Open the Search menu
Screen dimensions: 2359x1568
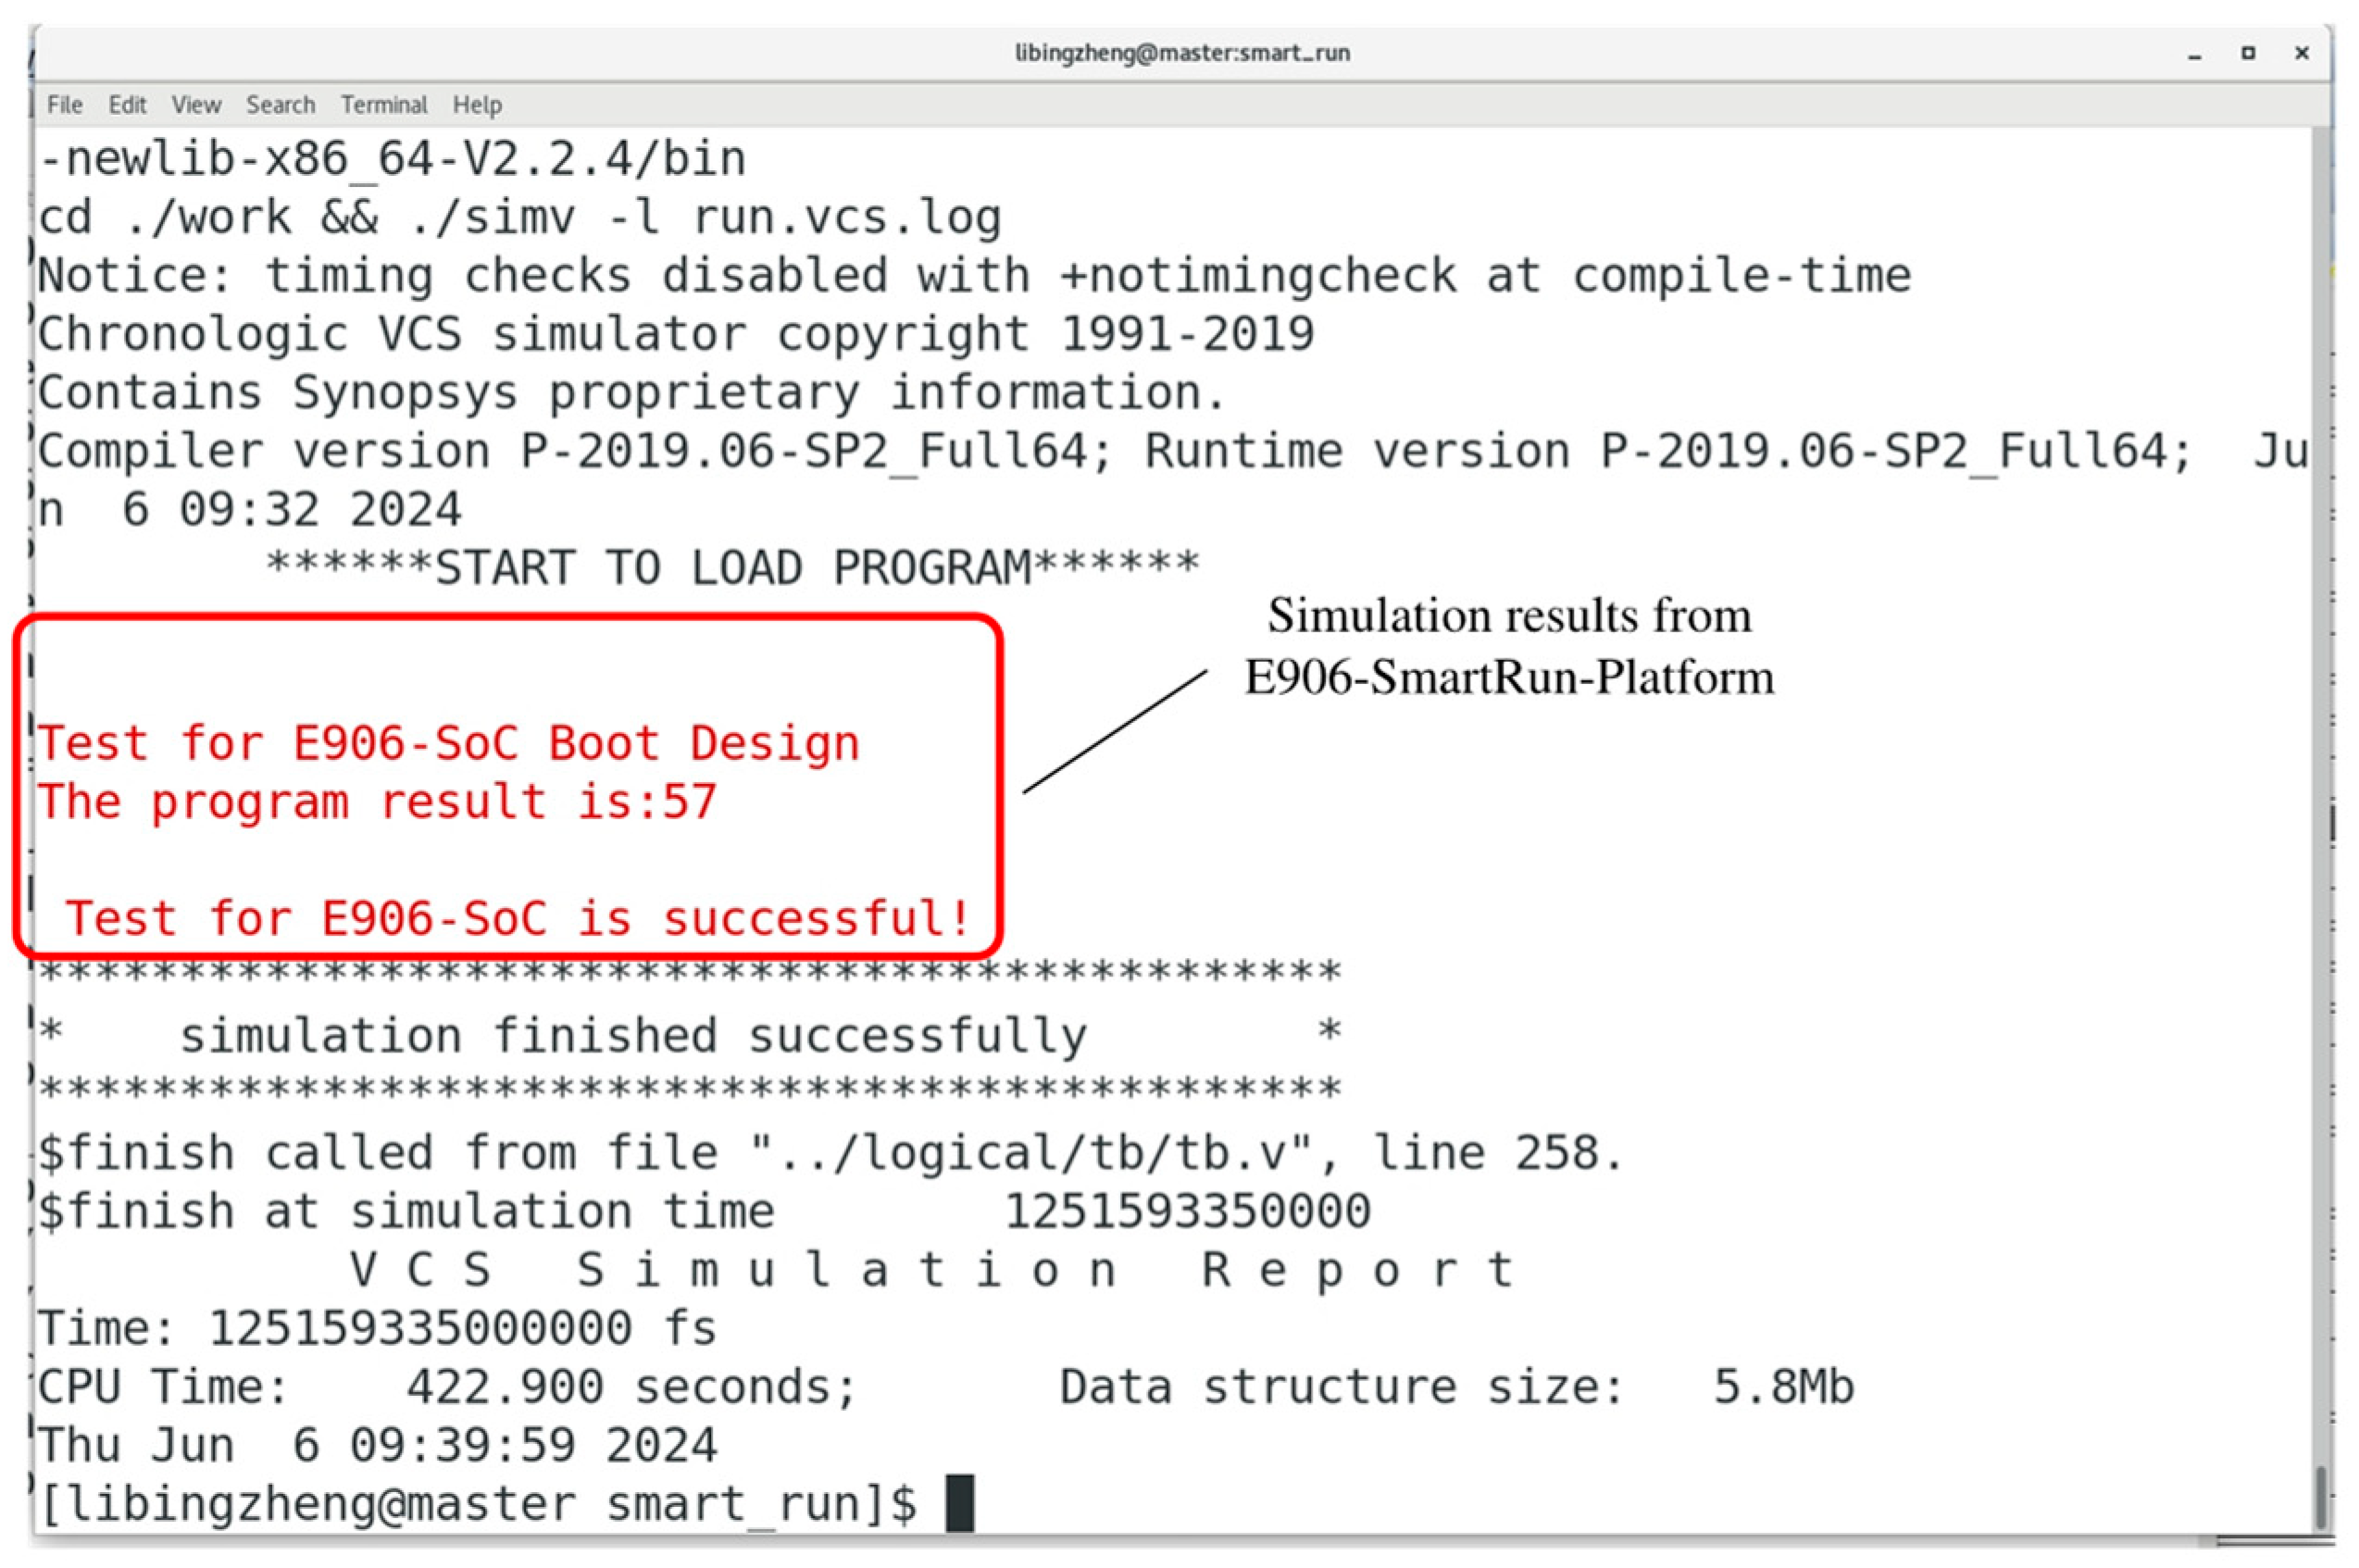tap(280, 105)
